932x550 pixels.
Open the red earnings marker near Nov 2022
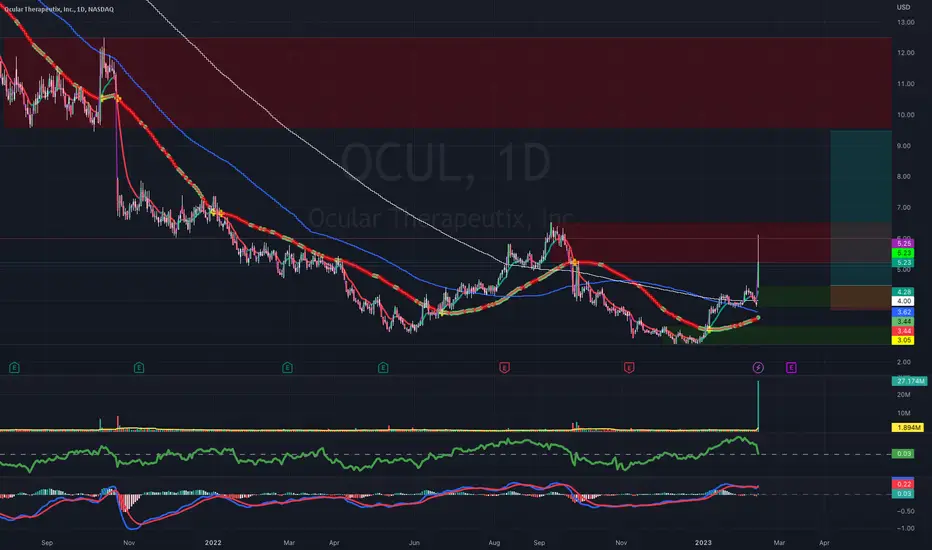click(x=629, y=367)
